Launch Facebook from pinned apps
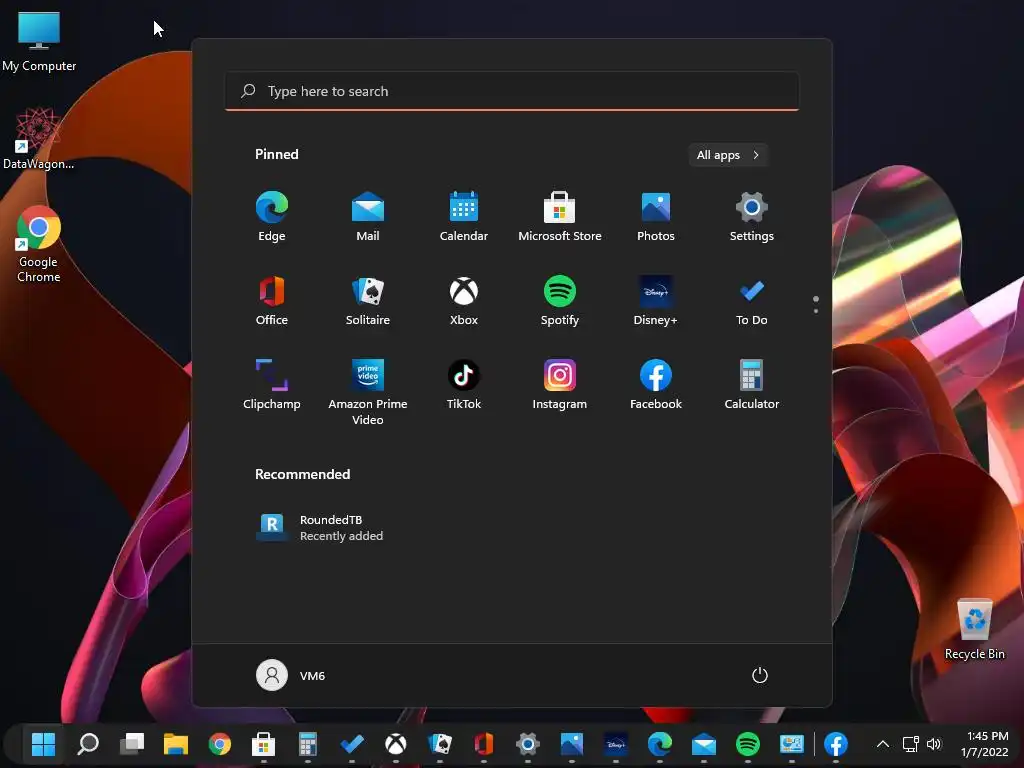1024x768 pixels. coord(656,385)
